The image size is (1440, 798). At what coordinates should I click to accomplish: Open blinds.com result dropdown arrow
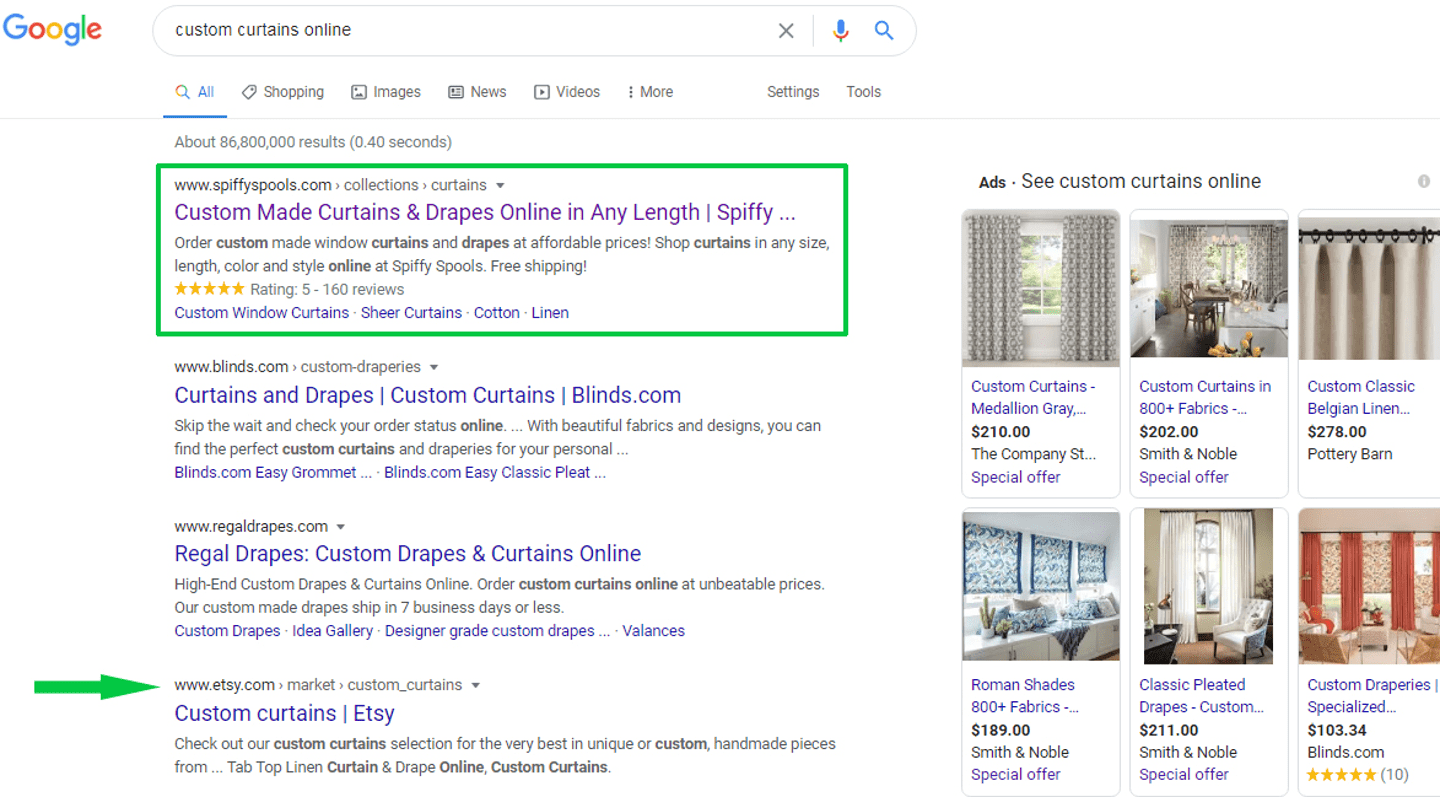434,368
